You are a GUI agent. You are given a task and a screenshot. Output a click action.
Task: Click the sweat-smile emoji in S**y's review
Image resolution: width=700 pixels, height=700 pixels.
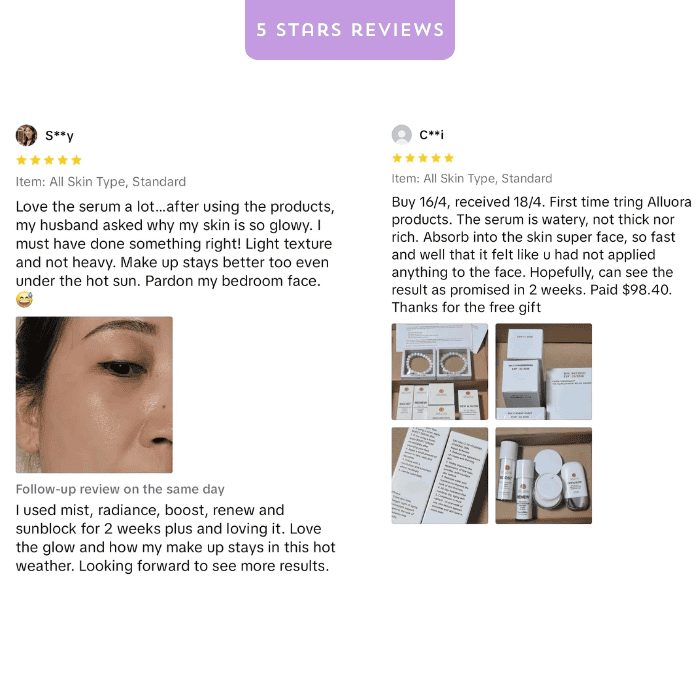click(25, 300)
